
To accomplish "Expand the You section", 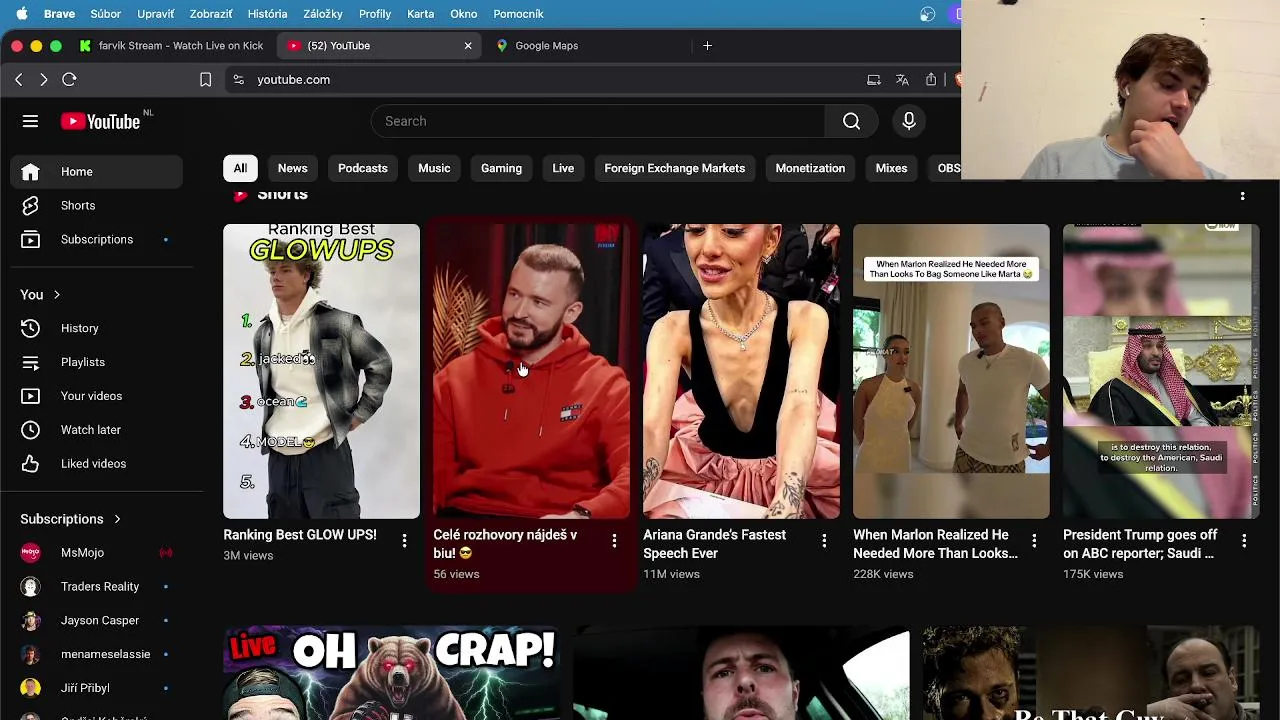I will (41, 295).
